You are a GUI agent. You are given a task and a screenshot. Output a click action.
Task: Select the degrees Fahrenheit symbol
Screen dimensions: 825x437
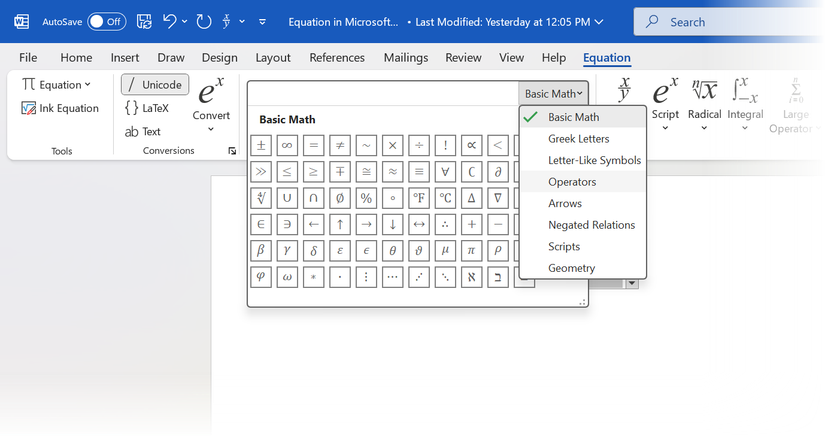[x=418, y=197]
